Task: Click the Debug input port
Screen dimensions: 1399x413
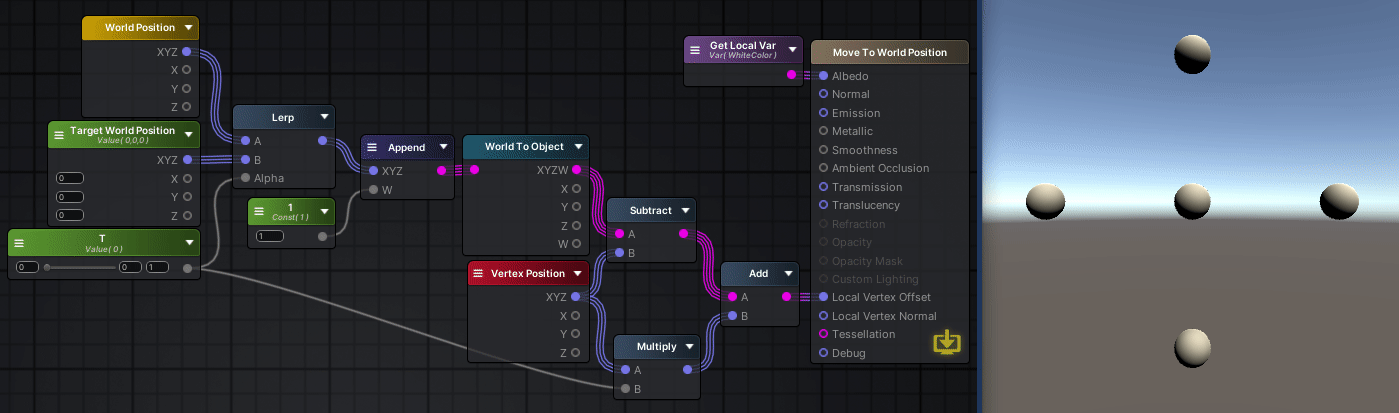Action: point(823,352)
